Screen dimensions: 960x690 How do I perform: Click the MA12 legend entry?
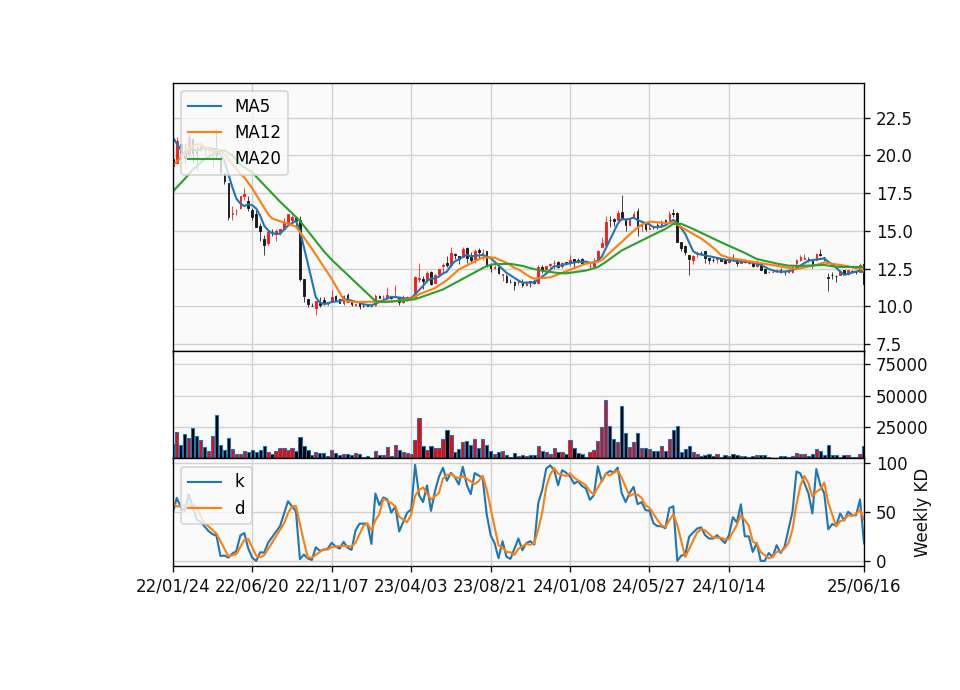click(234, 132)
